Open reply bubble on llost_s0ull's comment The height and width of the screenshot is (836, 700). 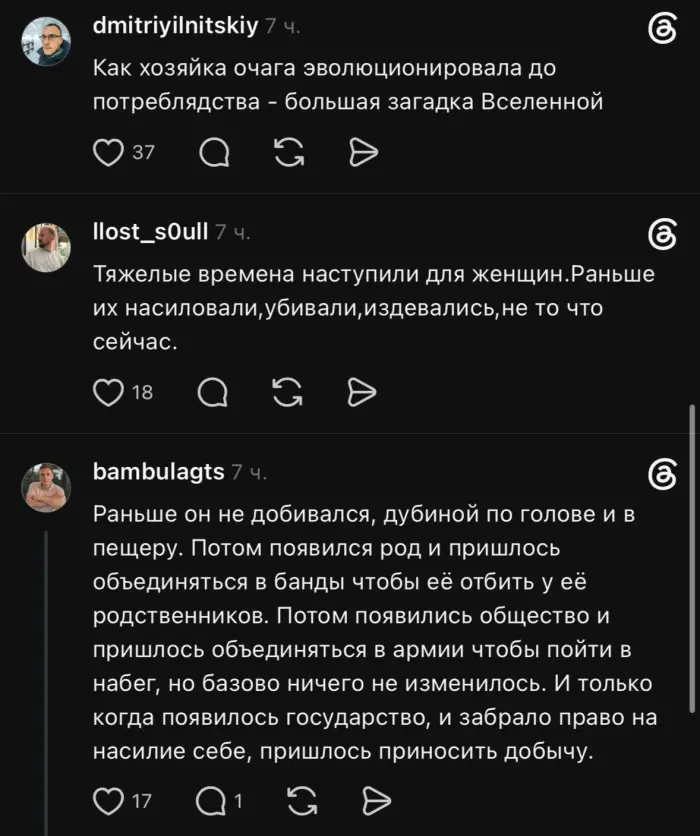213,393
